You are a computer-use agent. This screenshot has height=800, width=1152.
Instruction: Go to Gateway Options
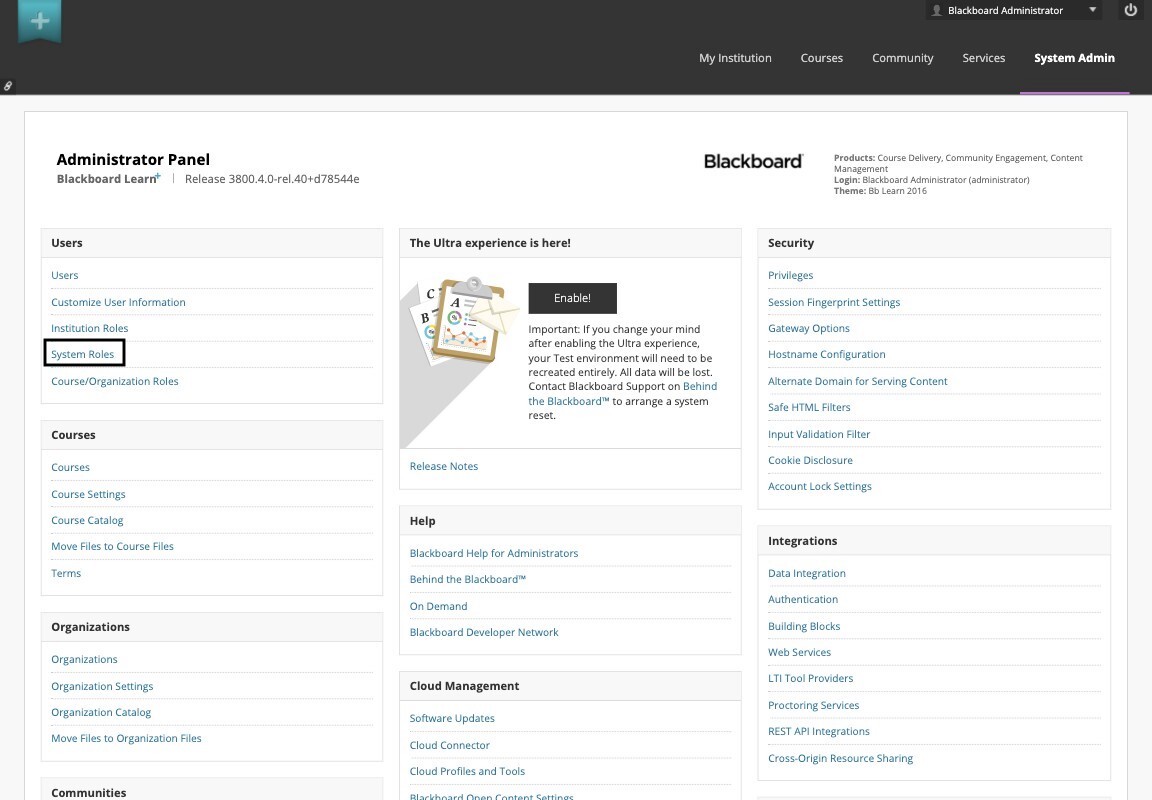pos(809,328)
